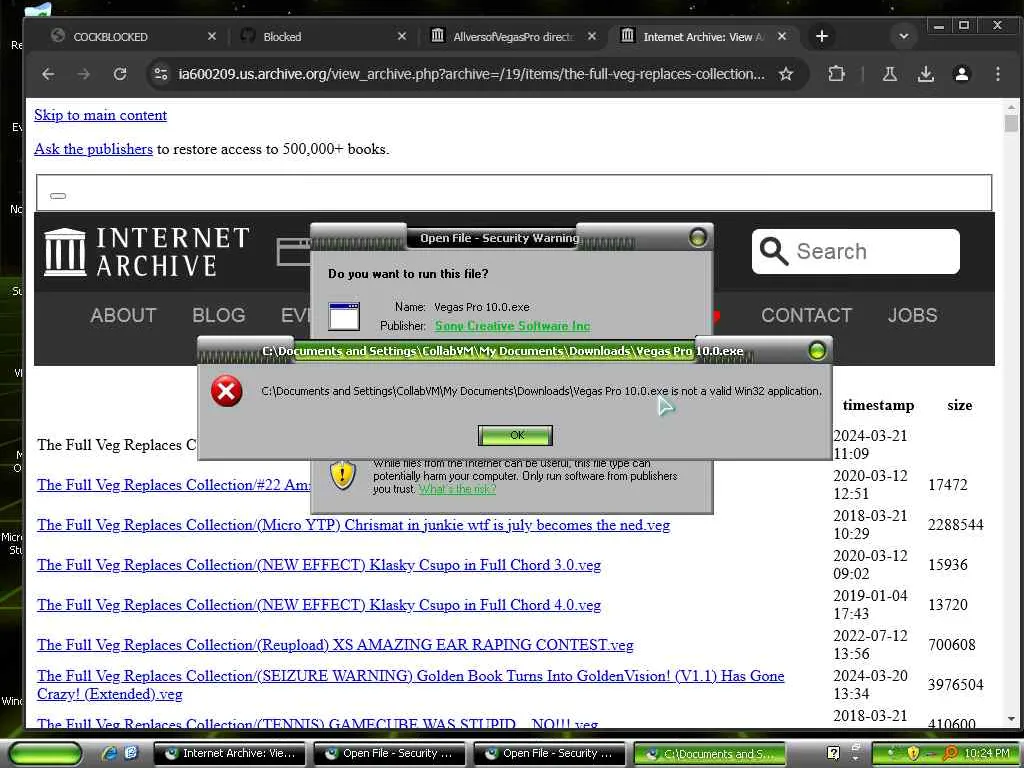Close the Vegas Pro 10.0.exe error dialog orb
This screenshot has height=768, width=1024.
click(817, 351)
